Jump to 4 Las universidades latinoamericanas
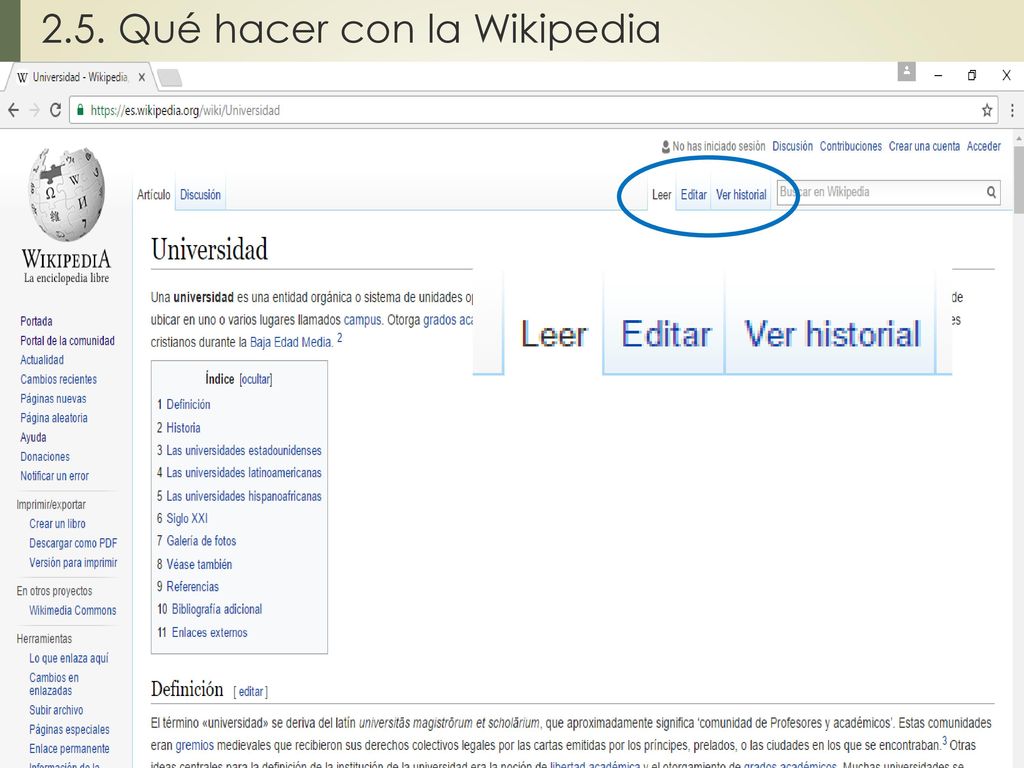The width and height of the screenshot is (1024, 768). [x=239, y=473]
